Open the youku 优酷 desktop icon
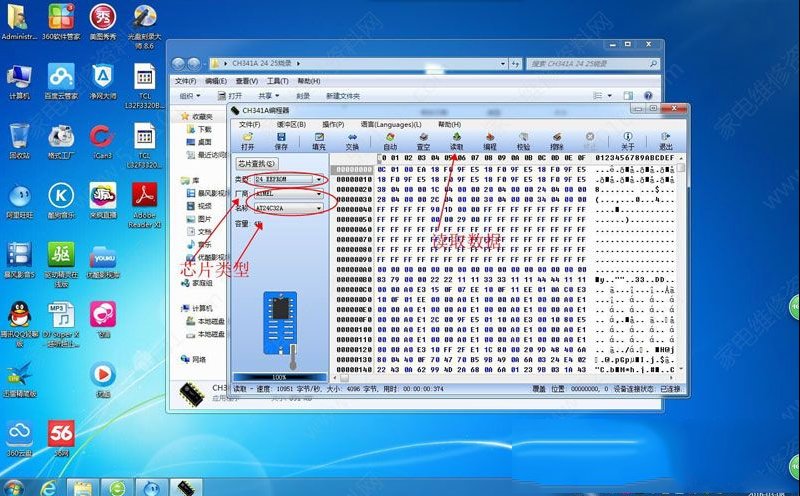800x496 pixels. tap(103, 262)
